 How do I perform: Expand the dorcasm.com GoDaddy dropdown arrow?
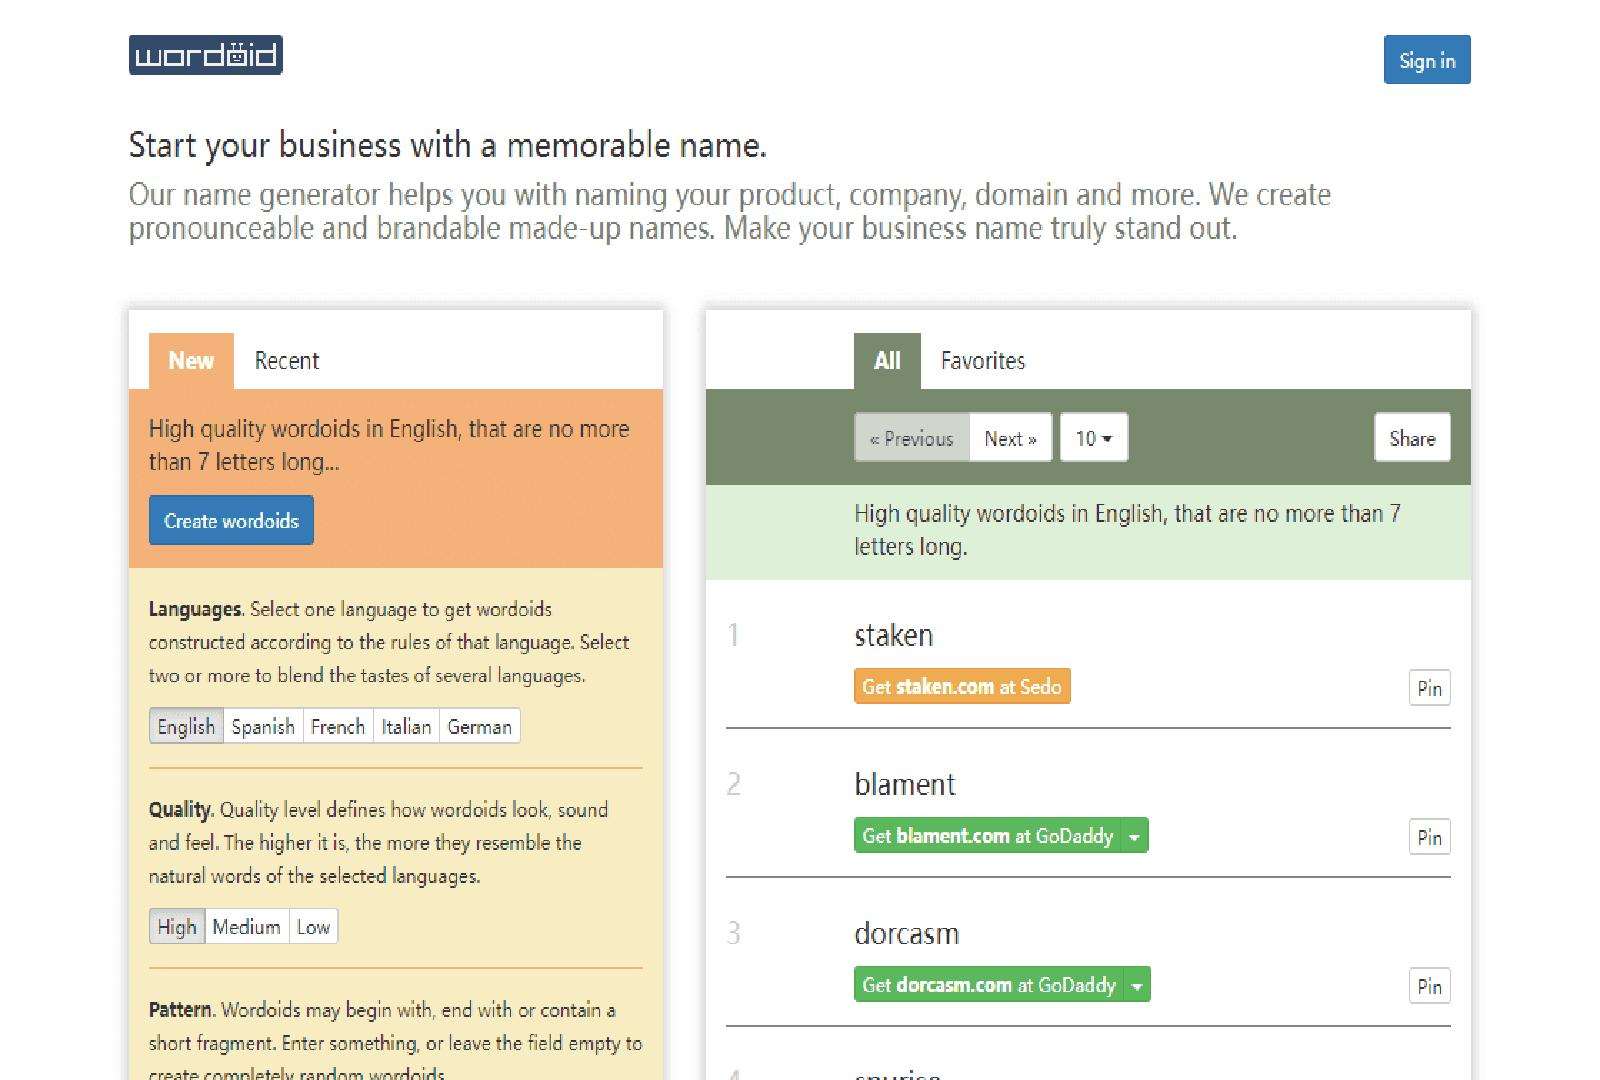[1137, 985]
